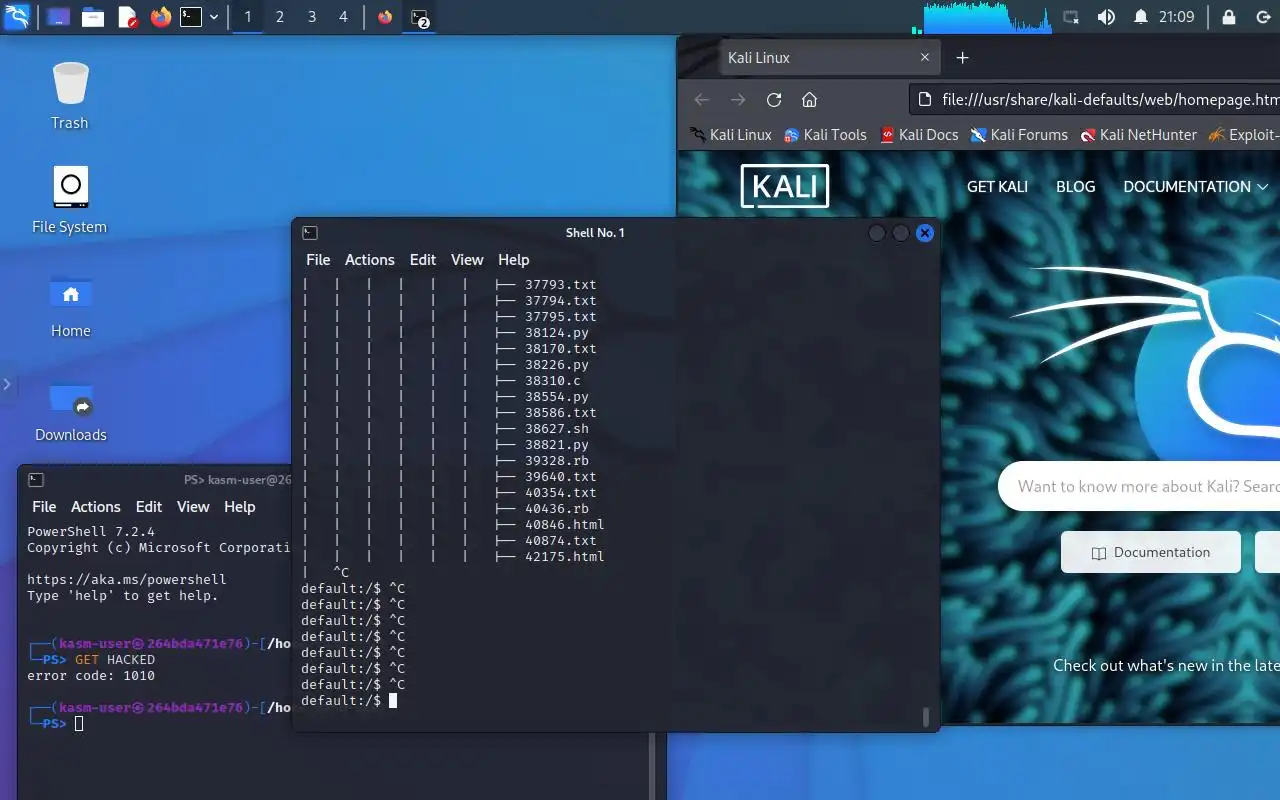Open the file manager panel launcher

(93, 17)
